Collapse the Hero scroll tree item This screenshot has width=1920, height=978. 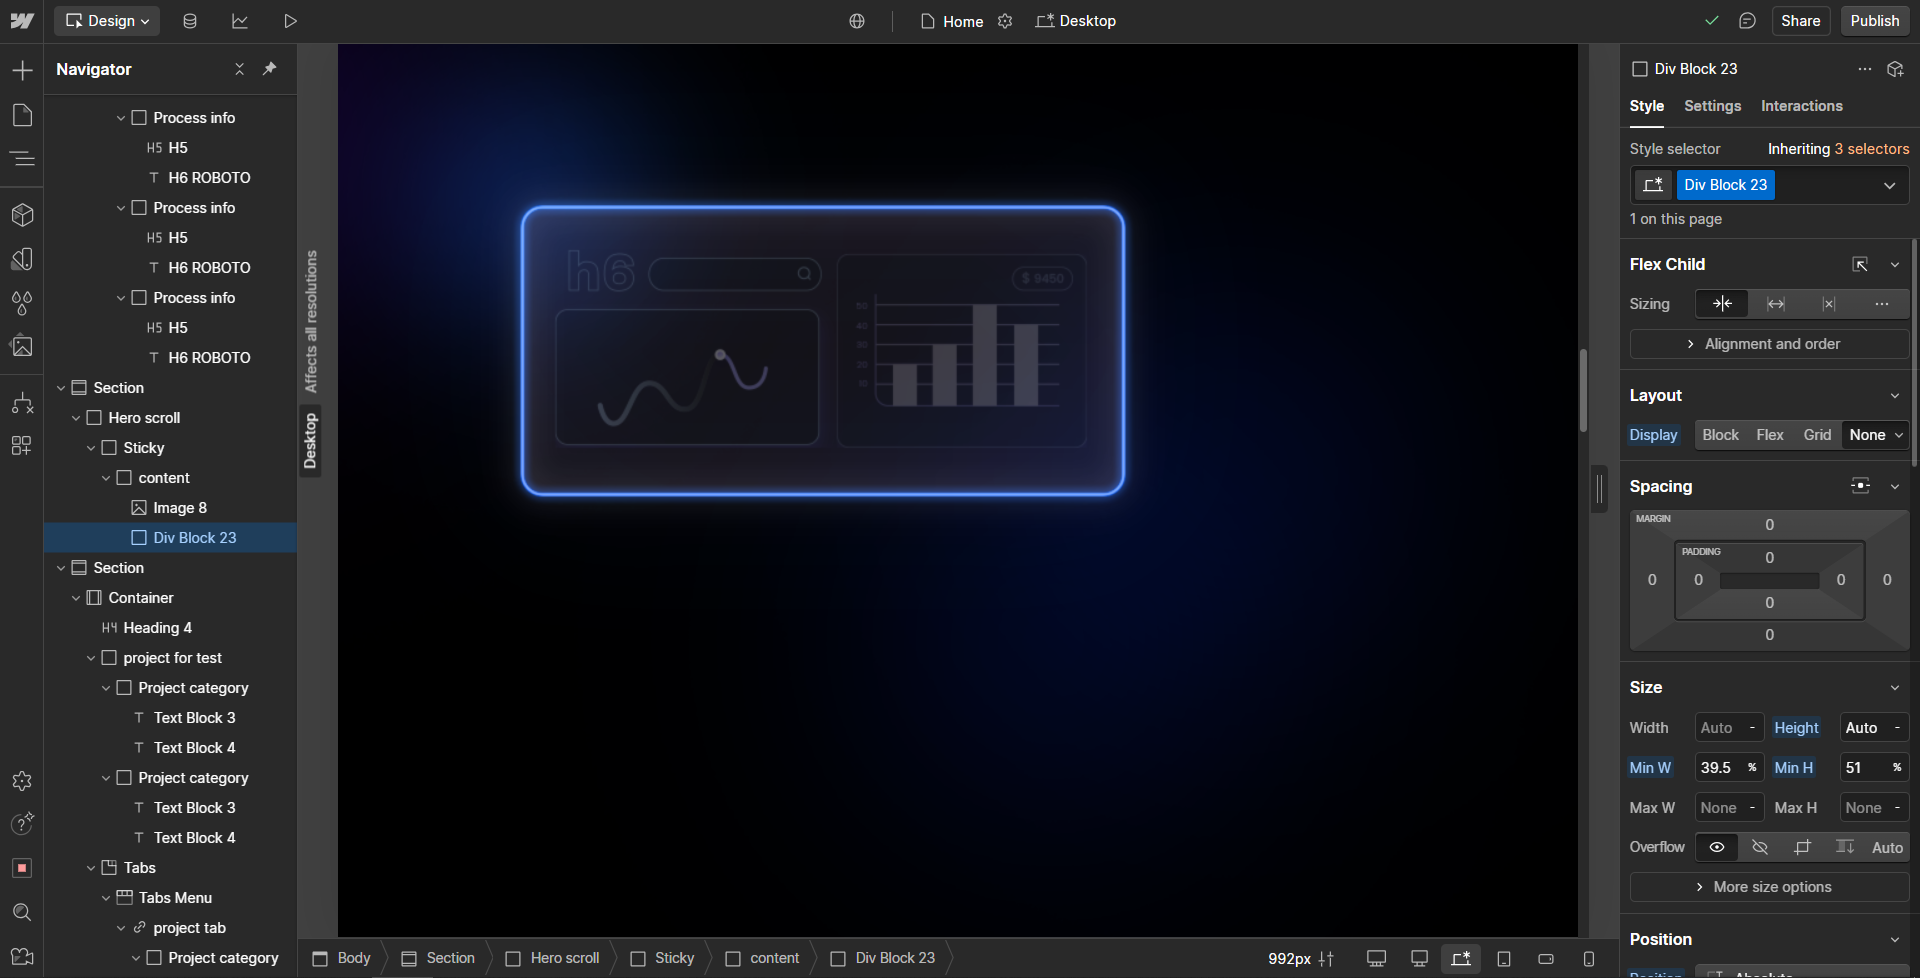pos(76,417)
